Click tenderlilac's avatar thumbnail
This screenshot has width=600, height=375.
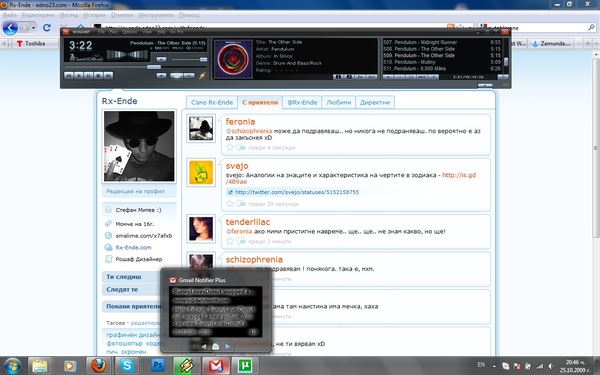tap(201, 229)
